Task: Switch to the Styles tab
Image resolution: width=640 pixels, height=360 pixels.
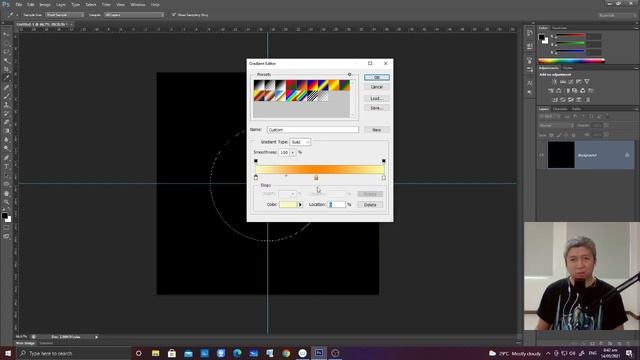Action: click(567, 68)
